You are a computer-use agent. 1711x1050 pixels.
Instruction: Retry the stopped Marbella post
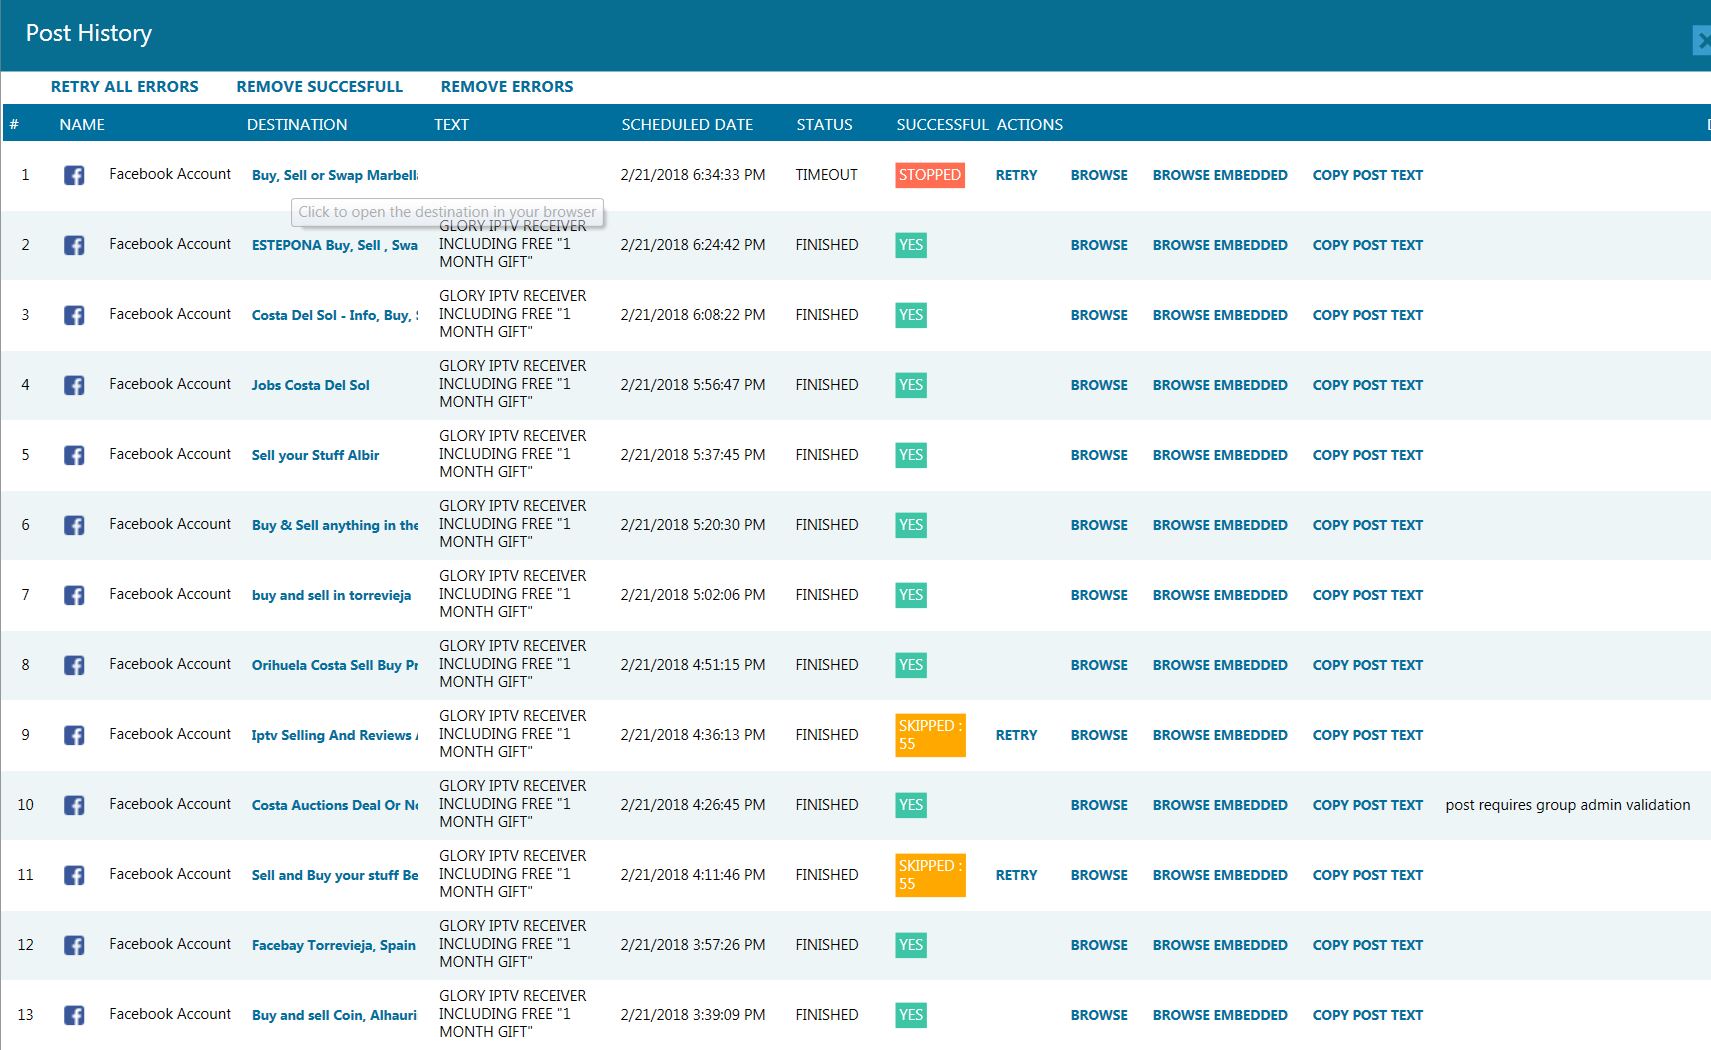(x=1016, y=175)
